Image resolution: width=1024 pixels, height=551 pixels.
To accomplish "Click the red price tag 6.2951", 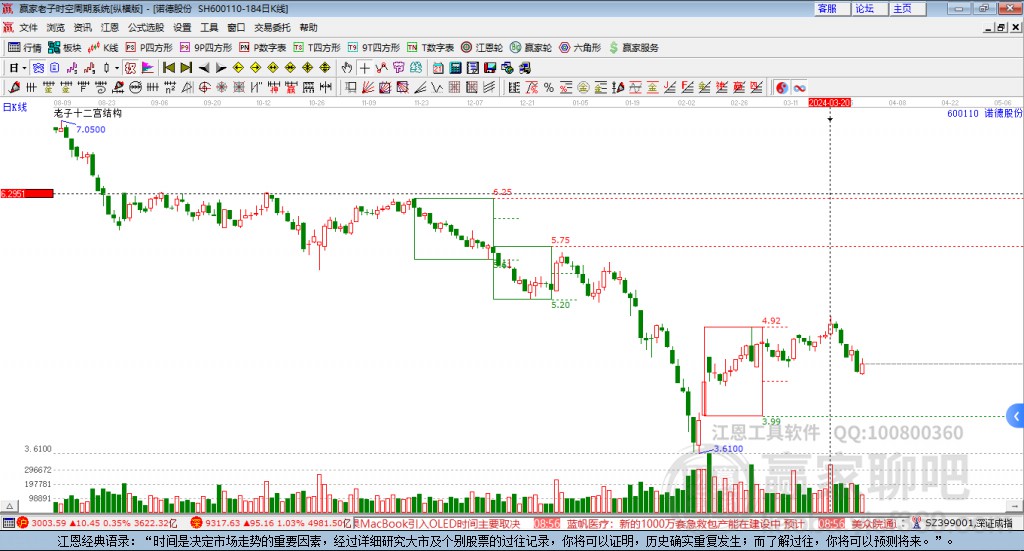I will coord(27,193).
